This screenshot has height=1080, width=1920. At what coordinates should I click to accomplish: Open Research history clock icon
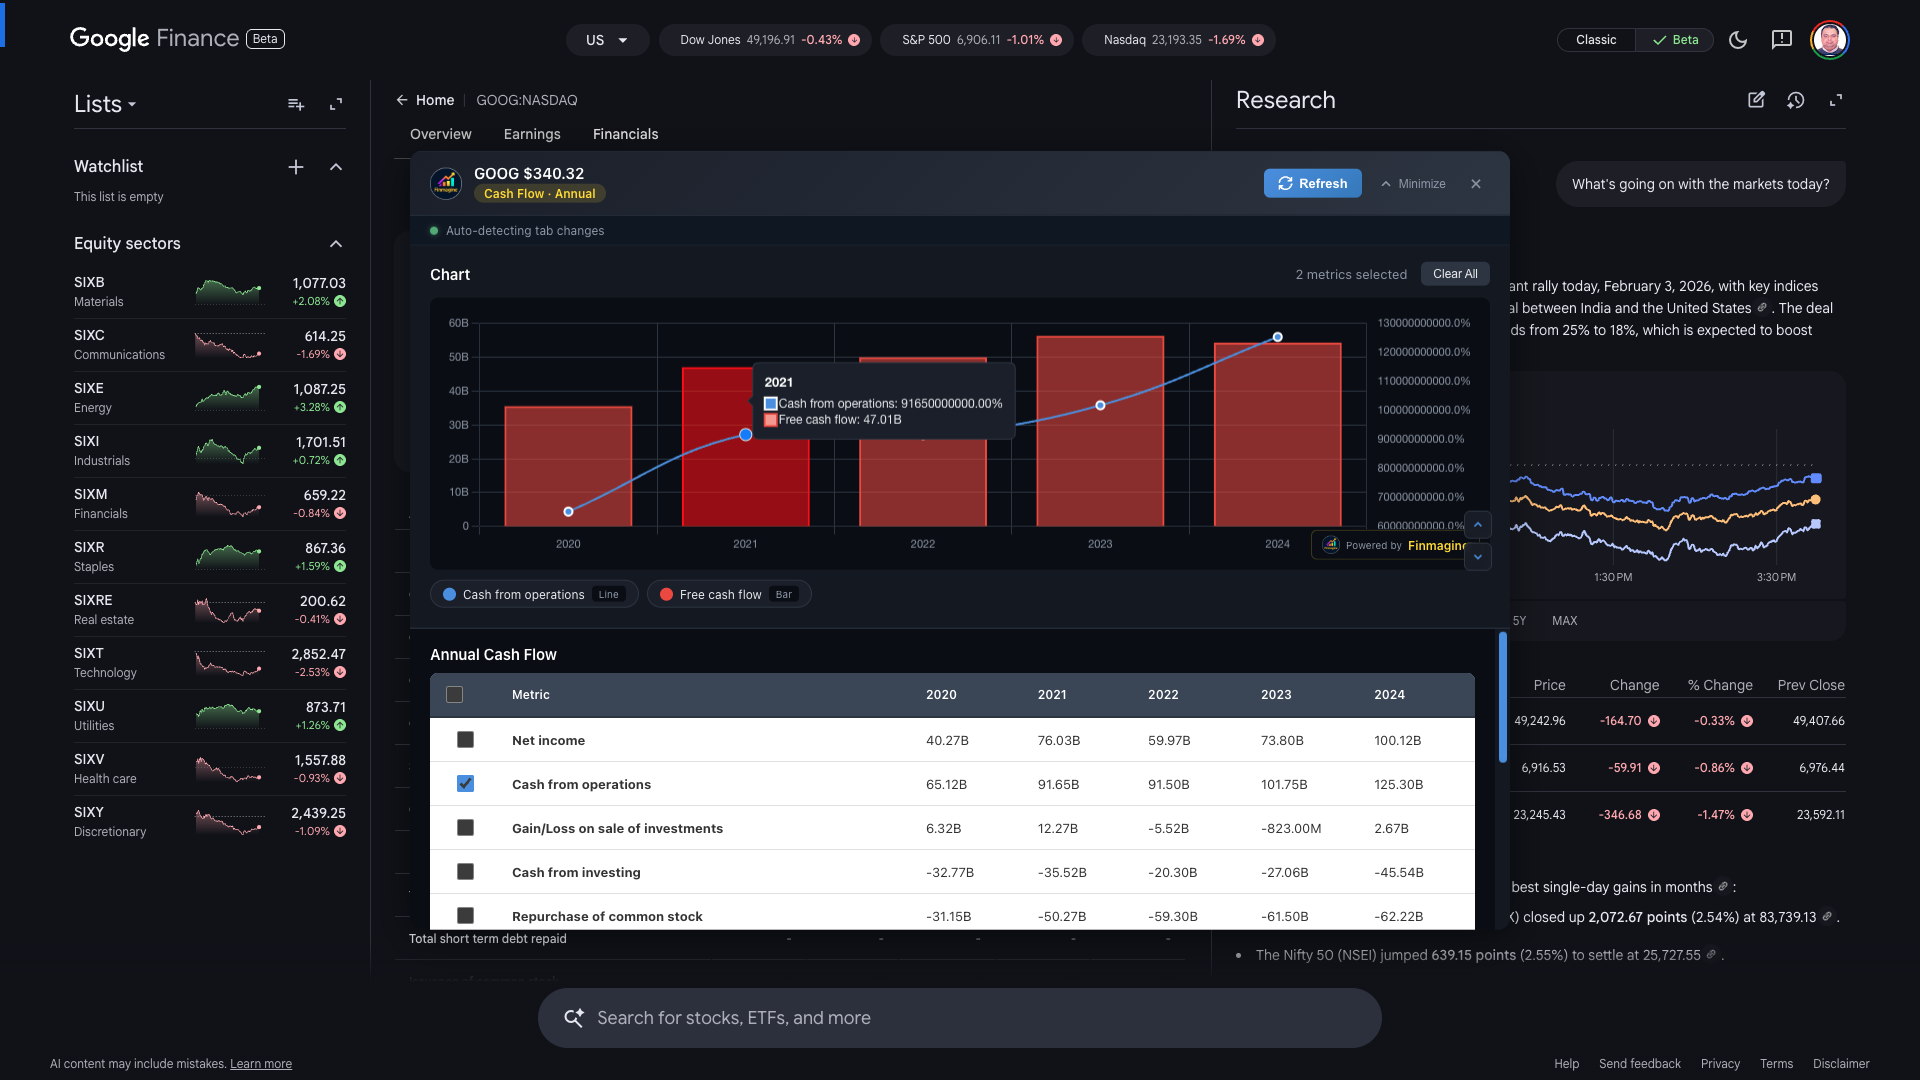(x=1796, y=100)
